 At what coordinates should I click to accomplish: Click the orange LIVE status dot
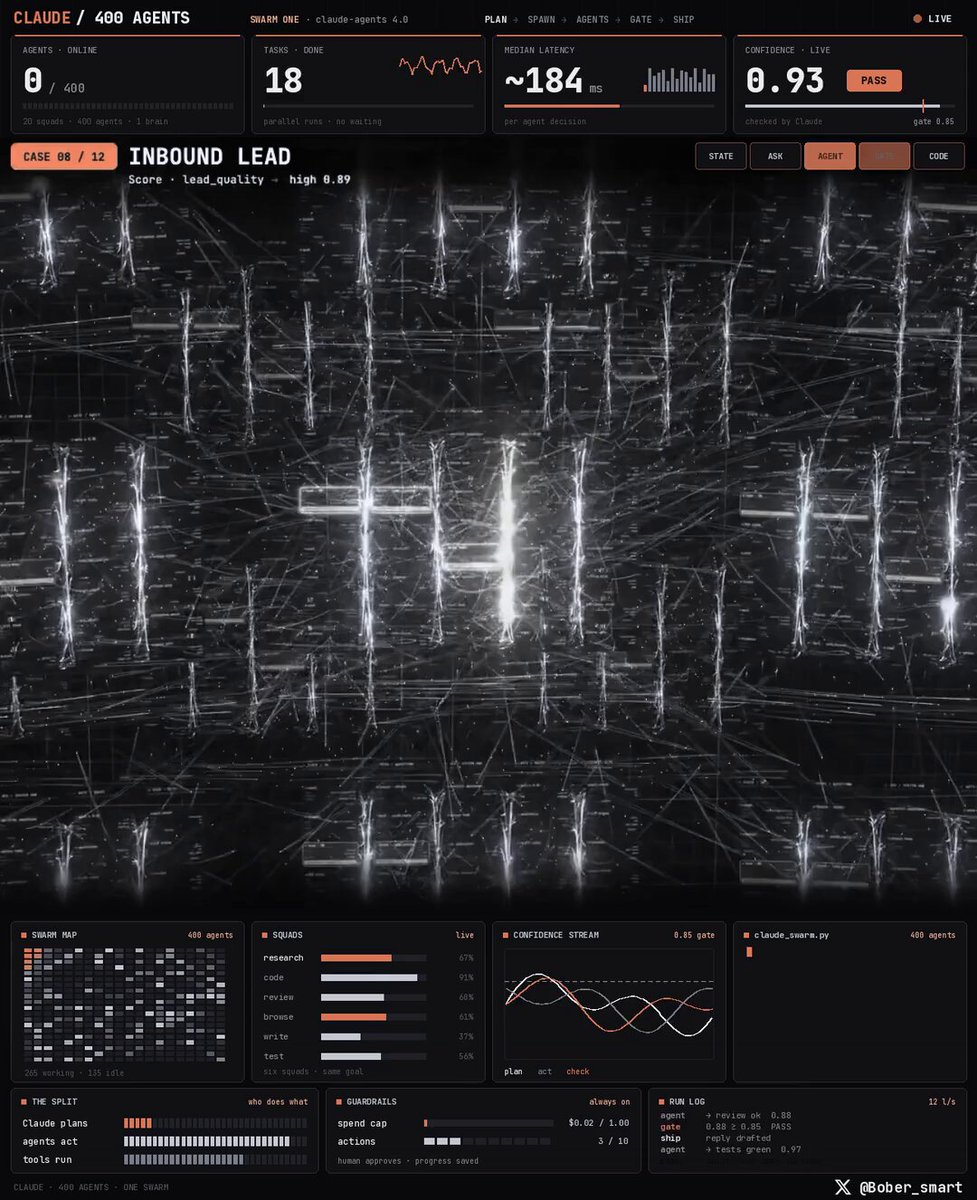(917, 19)
